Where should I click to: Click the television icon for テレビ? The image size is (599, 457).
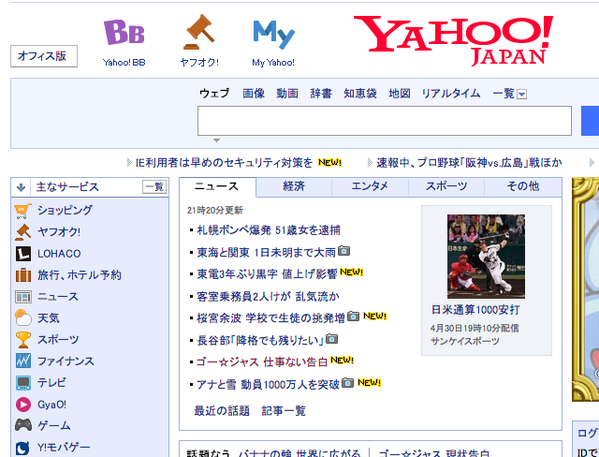coord(23,382)
